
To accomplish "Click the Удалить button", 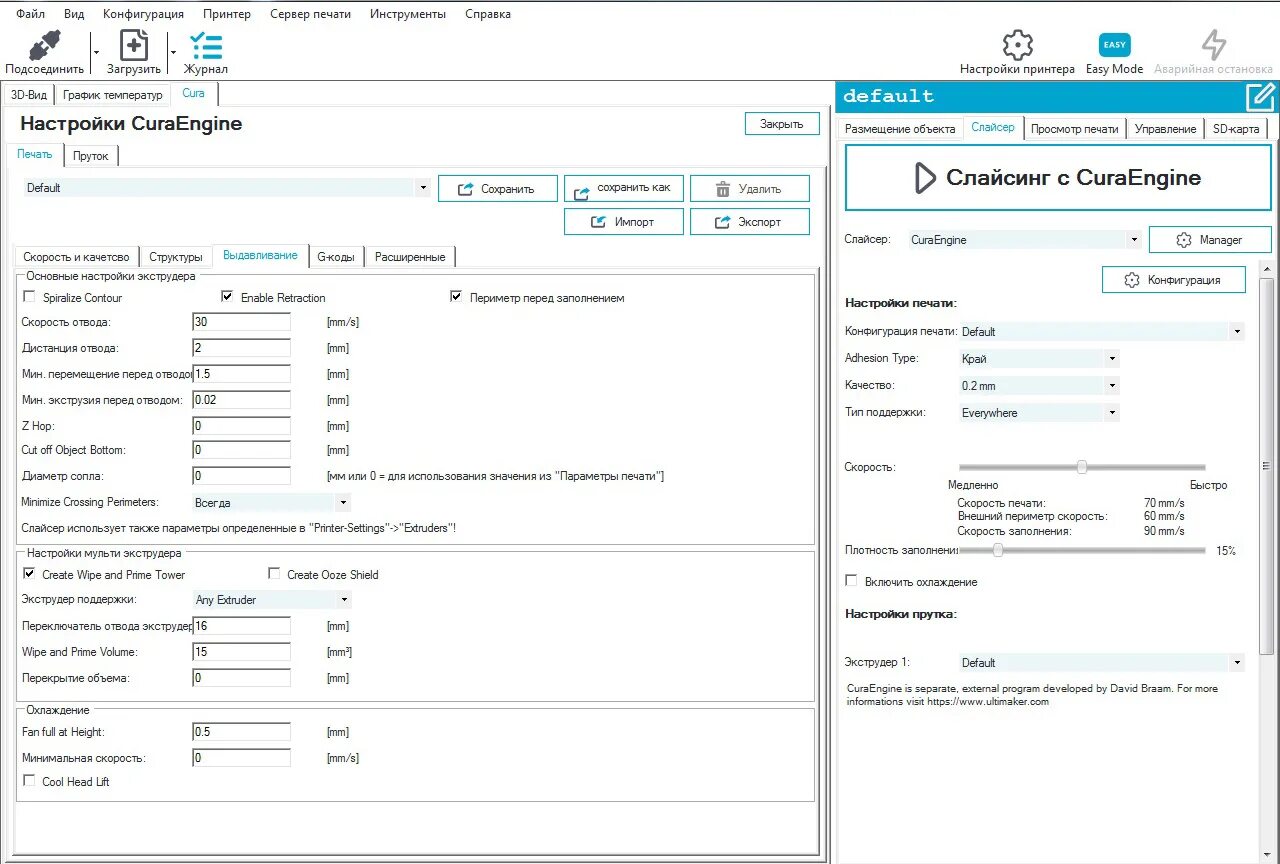I will coord(750,188).
